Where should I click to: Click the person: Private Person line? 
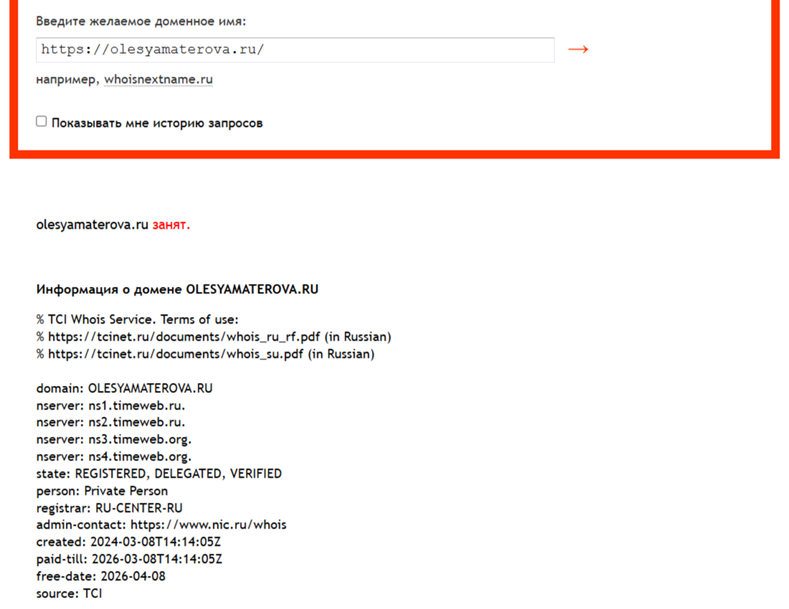(x=102, y=491)
